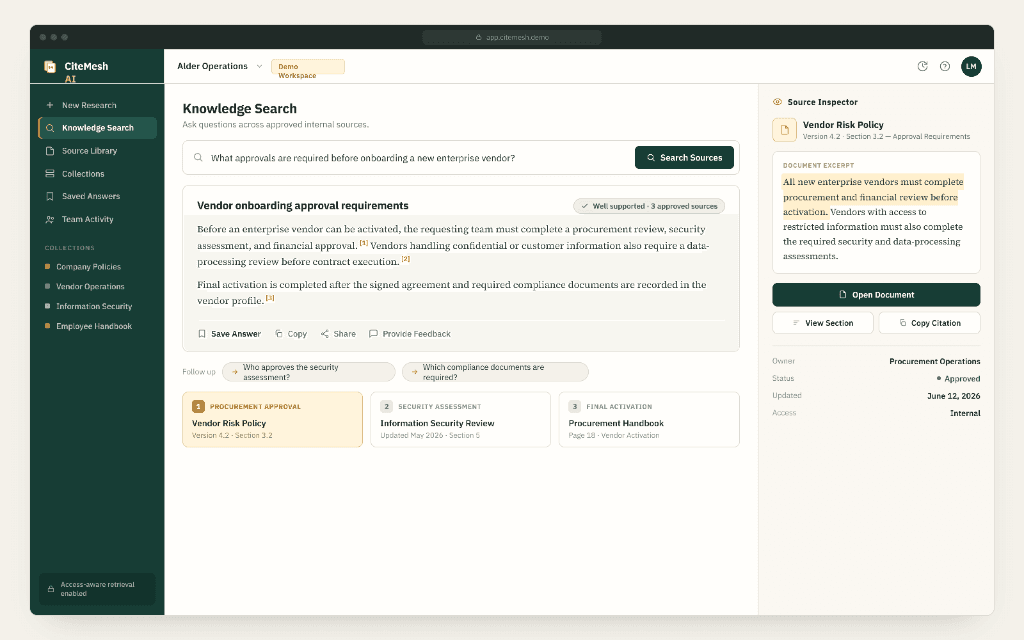1024x640 pixels.
Task: Open the Collections page
Action: (97, 174)
